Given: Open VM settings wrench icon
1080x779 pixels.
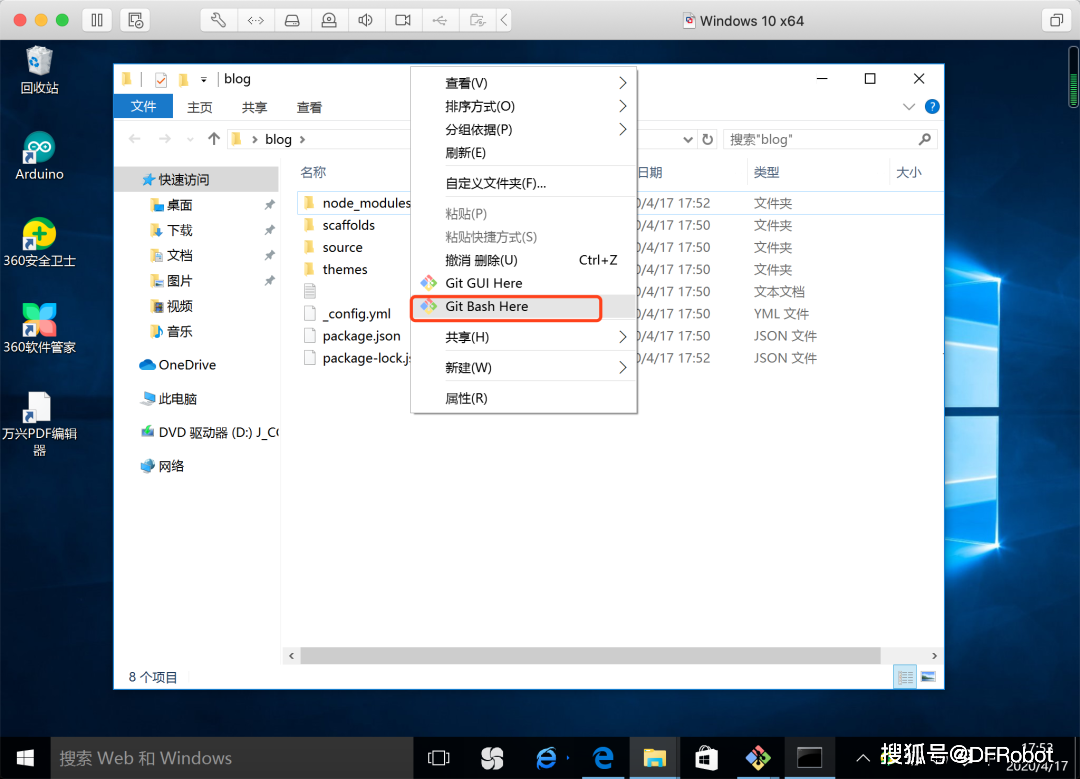Looking at the screenshot, I should 218,20.
